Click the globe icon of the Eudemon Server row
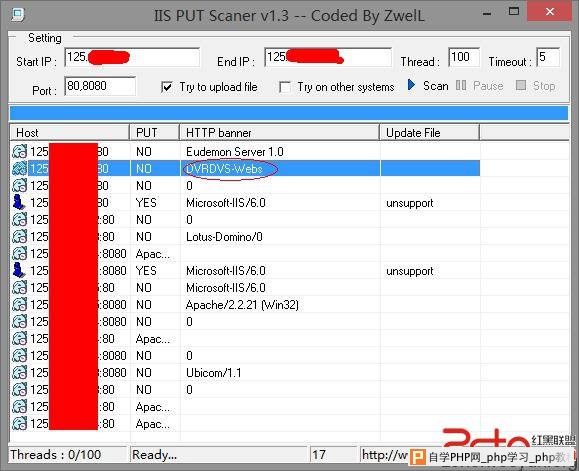The image size is (579, 471). [x=19, y=151]
